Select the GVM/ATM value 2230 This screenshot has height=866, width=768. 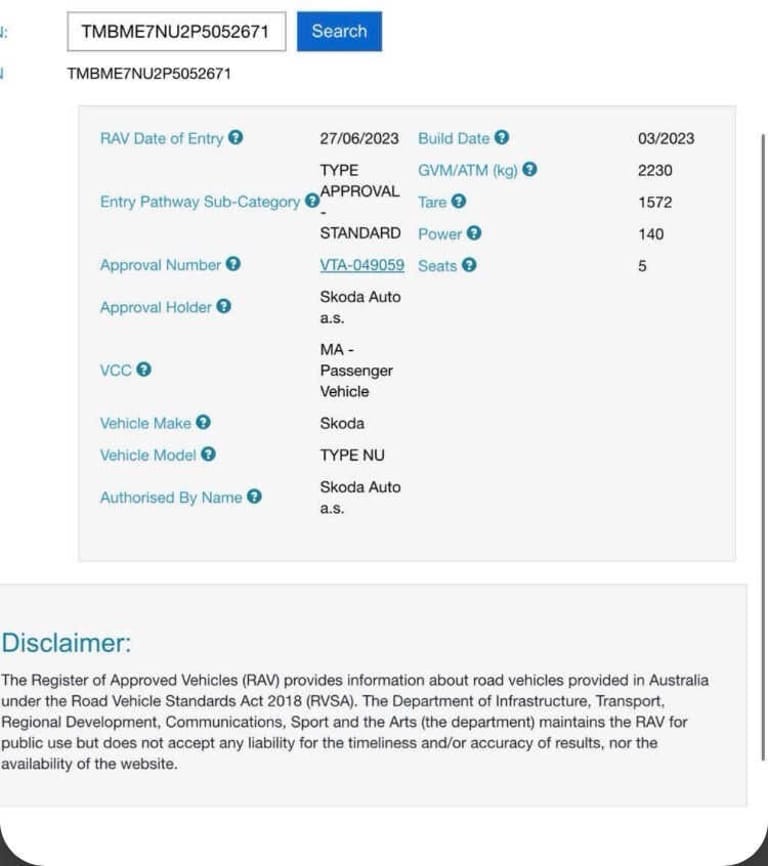click(655, 170)
